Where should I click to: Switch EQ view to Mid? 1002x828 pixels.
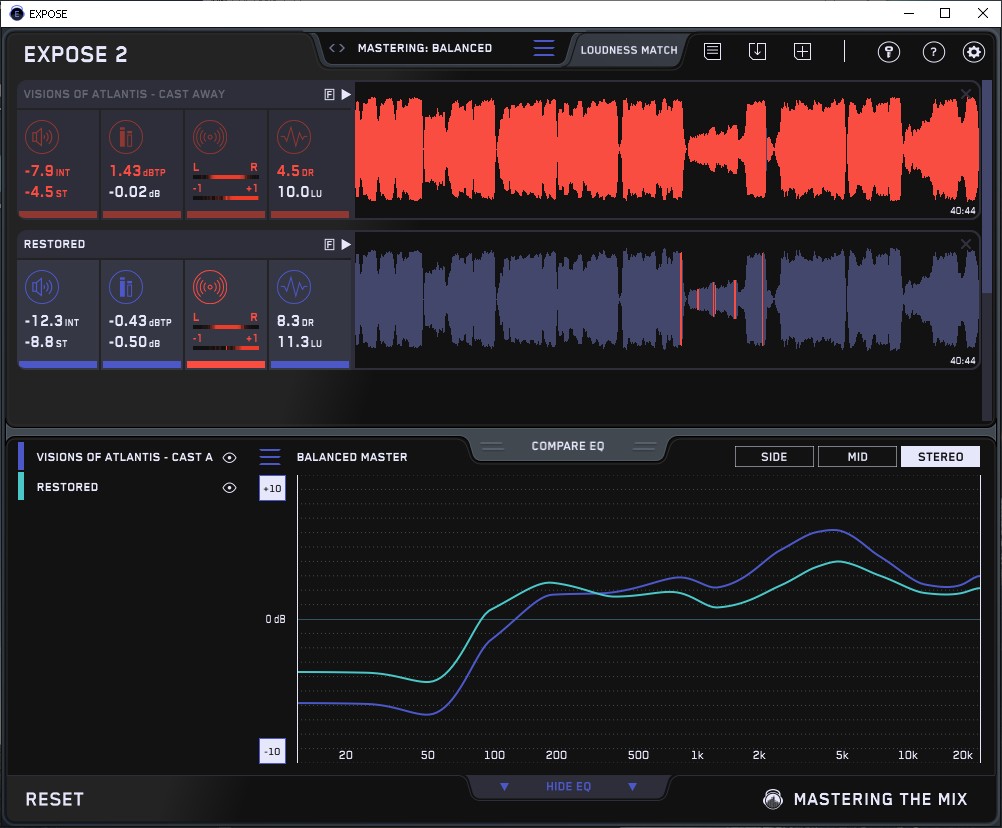click(857, 457)
